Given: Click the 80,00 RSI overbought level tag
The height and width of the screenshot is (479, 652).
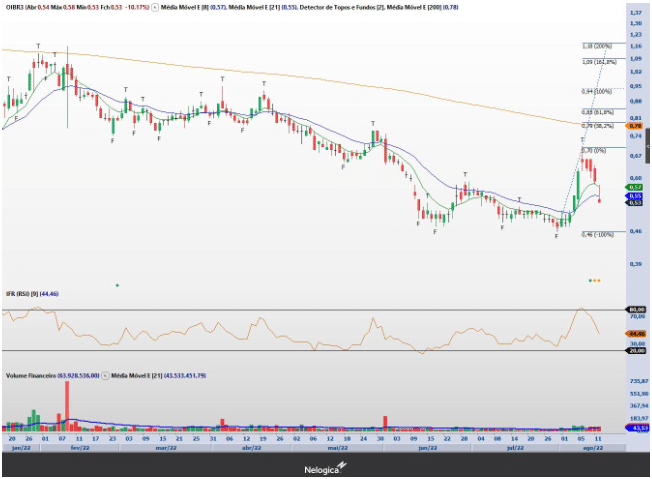Looking at the screenshot, I should coord(635,310).
